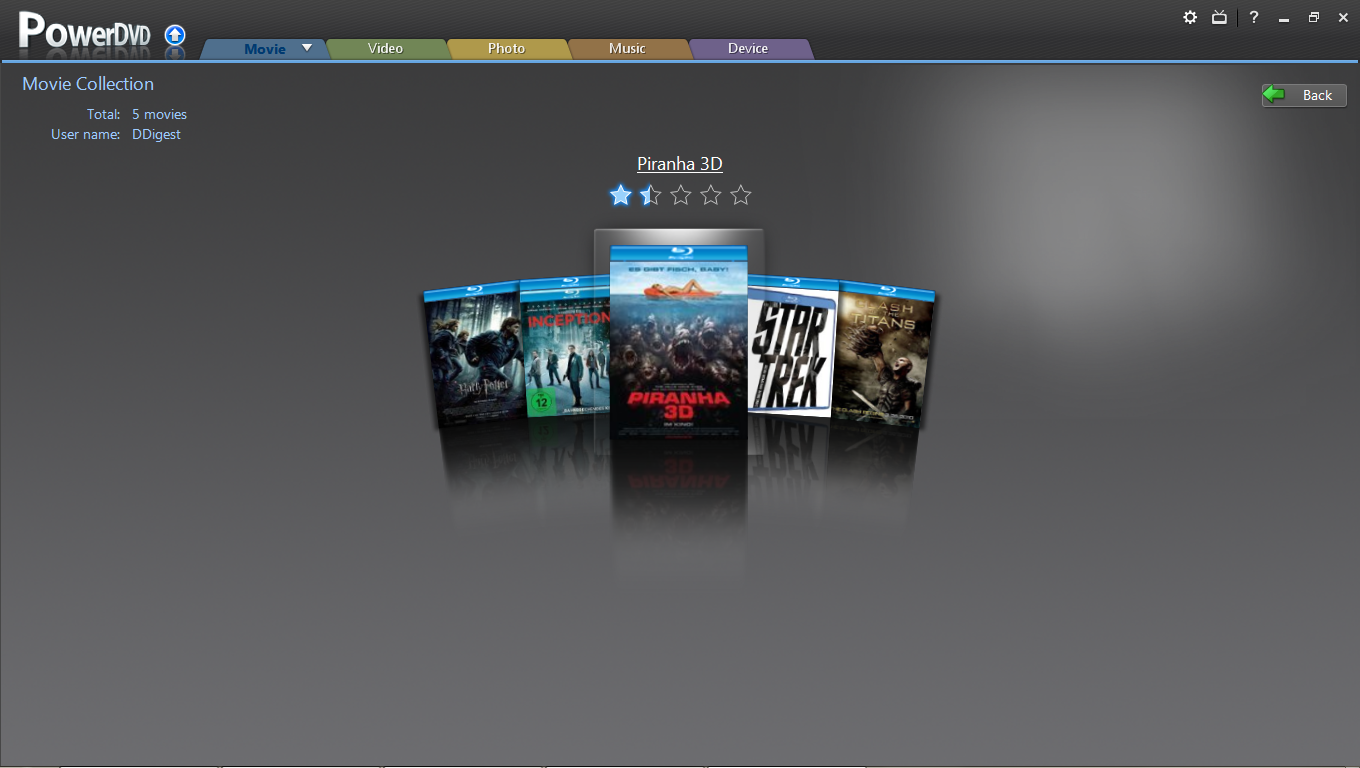This screenshot has height=768, width=1360.
Task: Open the Photo tab
Action: coord(506,48)
